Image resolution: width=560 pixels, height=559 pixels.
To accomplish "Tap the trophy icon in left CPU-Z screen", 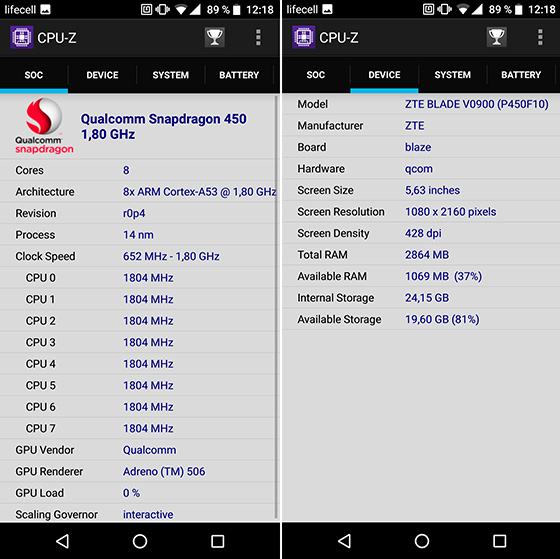I will 215,37.
